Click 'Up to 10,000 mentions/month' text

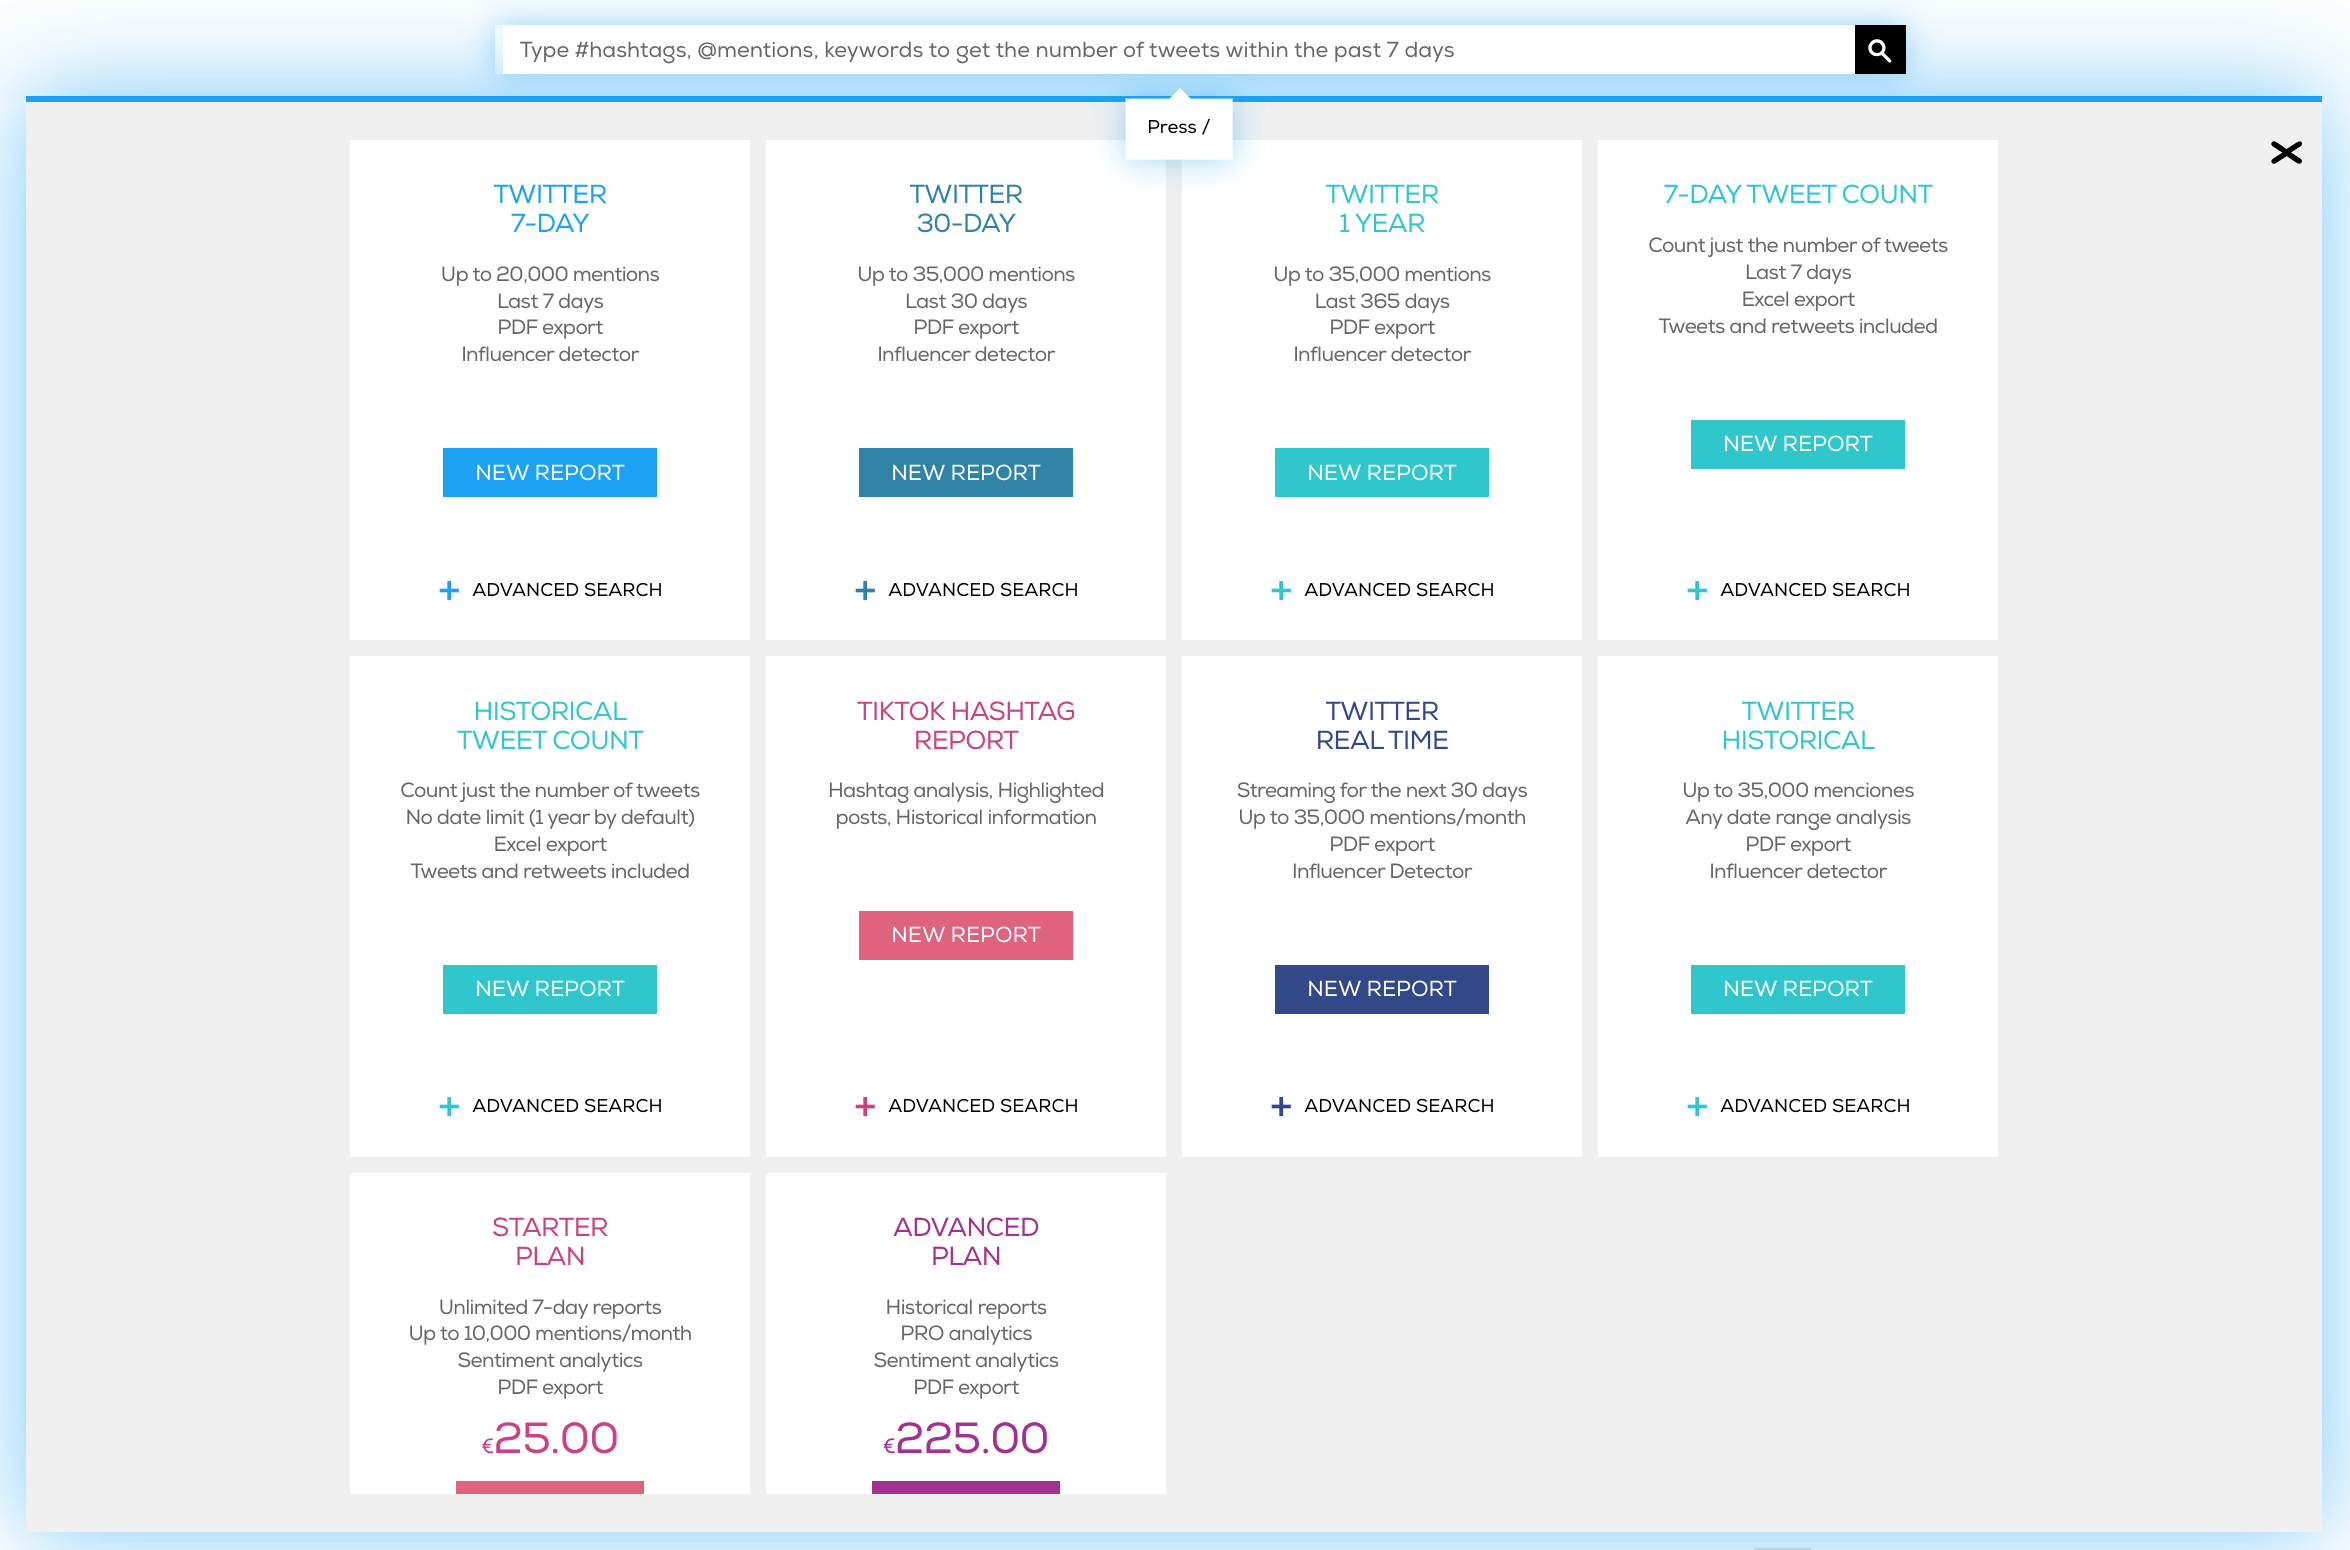pyautogui.click(x=550, y=1333)
